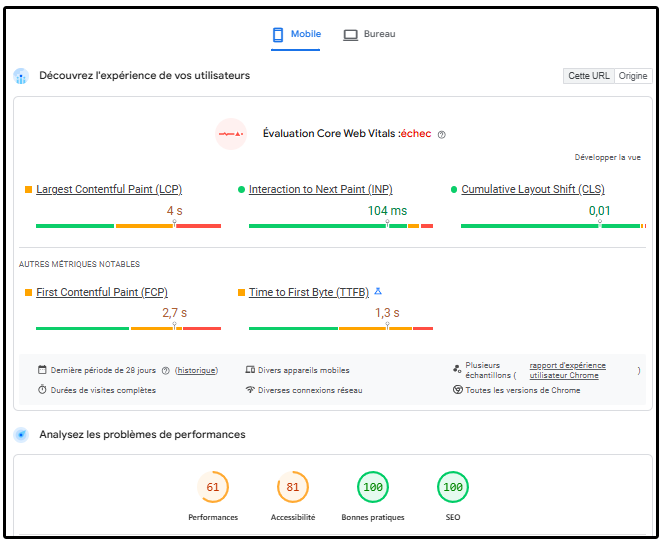Switch to the Mobile tab
Screen dimensions: 660x540
pyautogui.click(x=296, y=34)
